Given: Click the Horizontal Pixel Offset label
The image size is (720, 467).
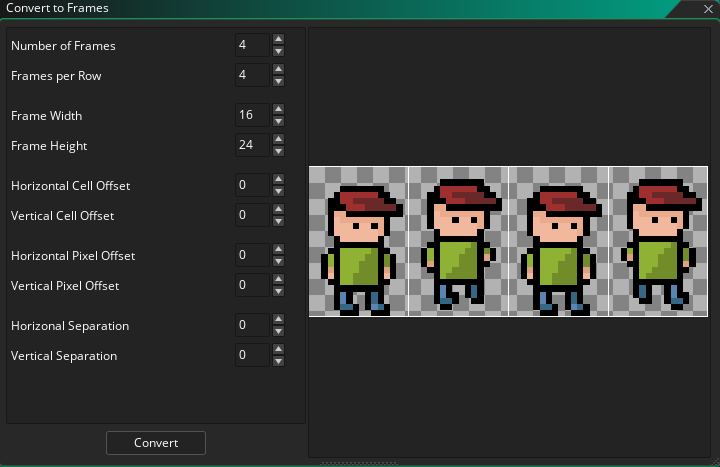Looking at the screenshot, I should 73,256.
